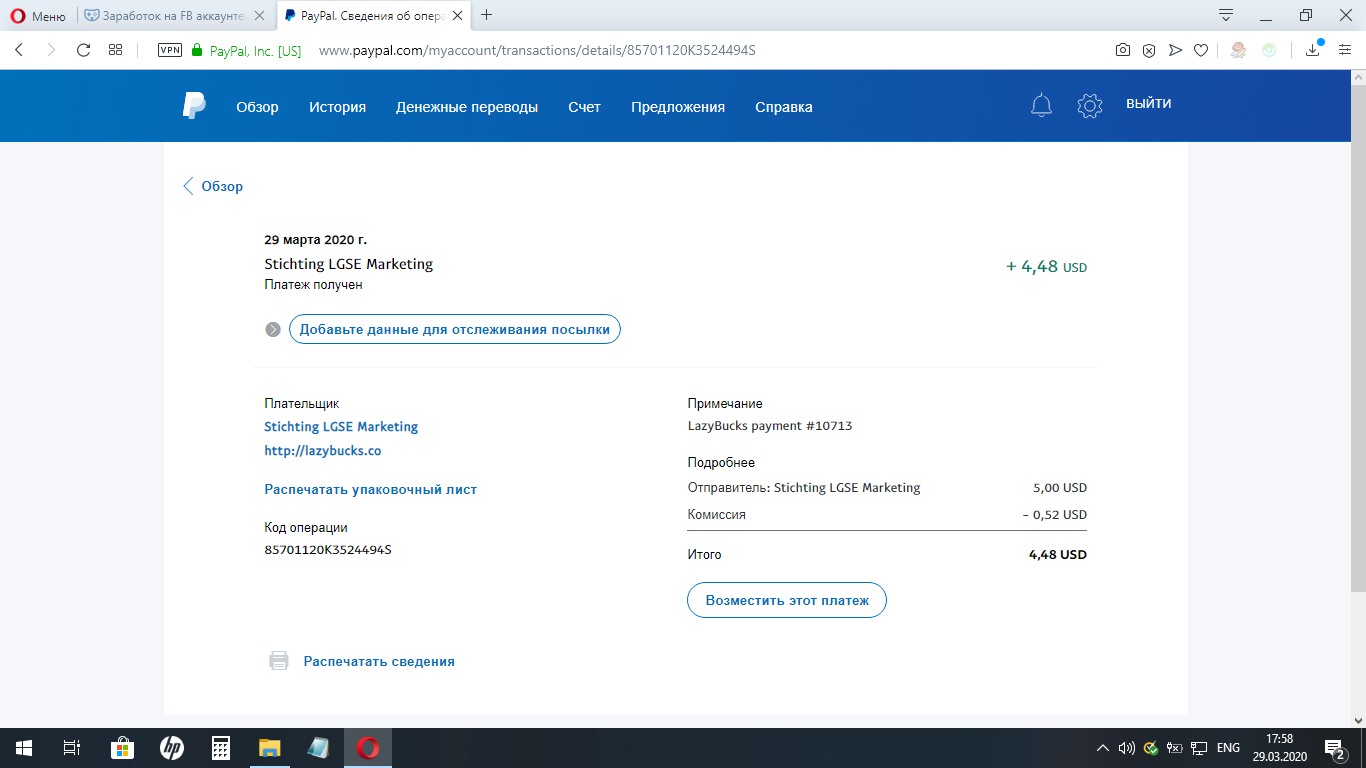Open File Explorer from the taskbar

pyautogui.click(x=270, y=748)
